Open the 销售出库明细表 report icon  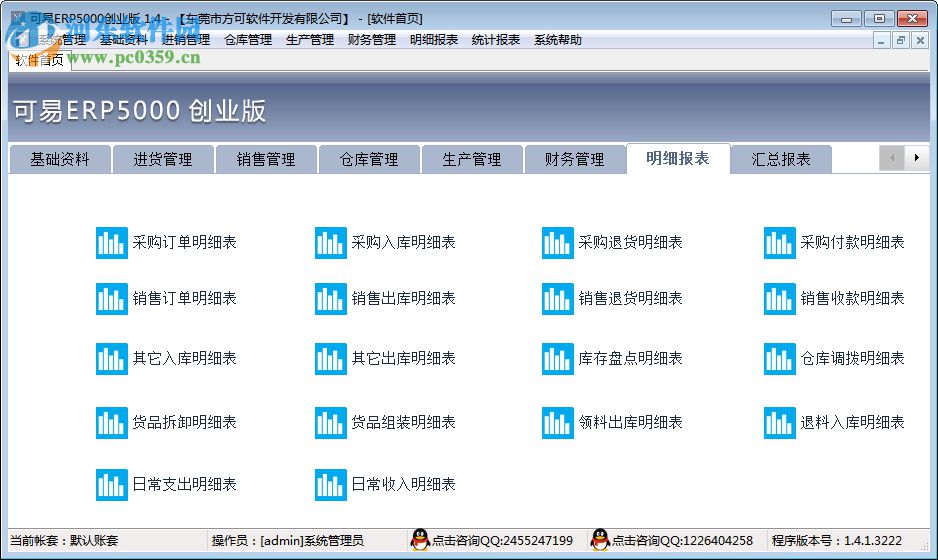(x=331, y=299)
